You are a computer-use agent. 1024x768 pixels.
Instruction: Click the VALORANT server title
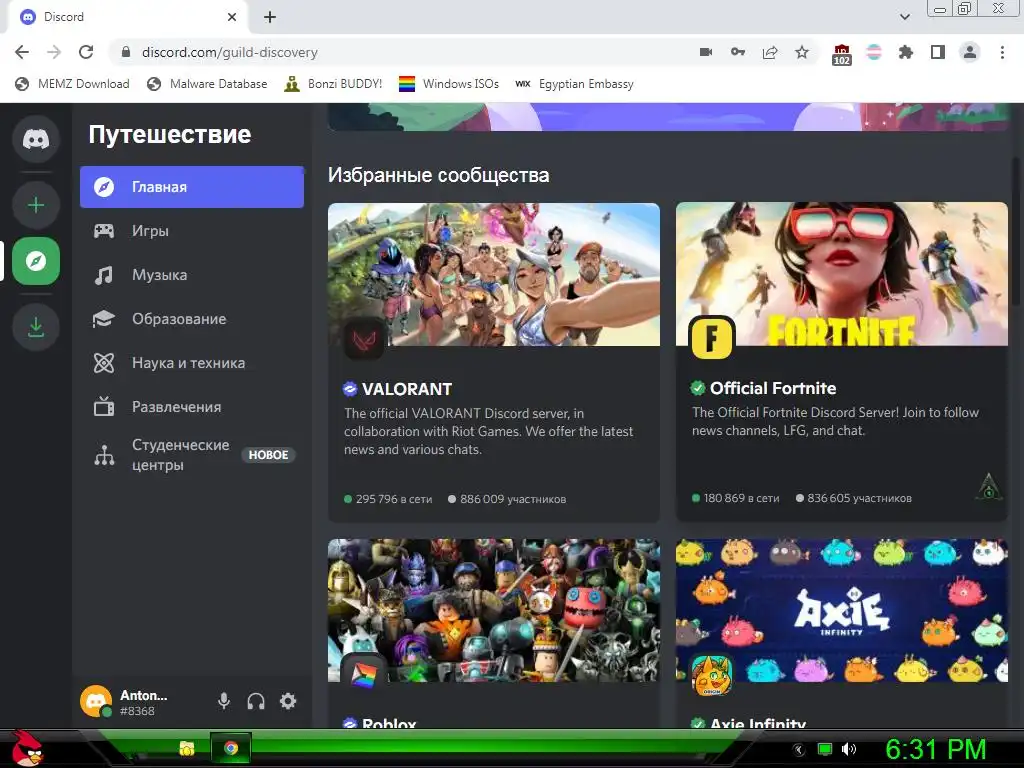407,389
